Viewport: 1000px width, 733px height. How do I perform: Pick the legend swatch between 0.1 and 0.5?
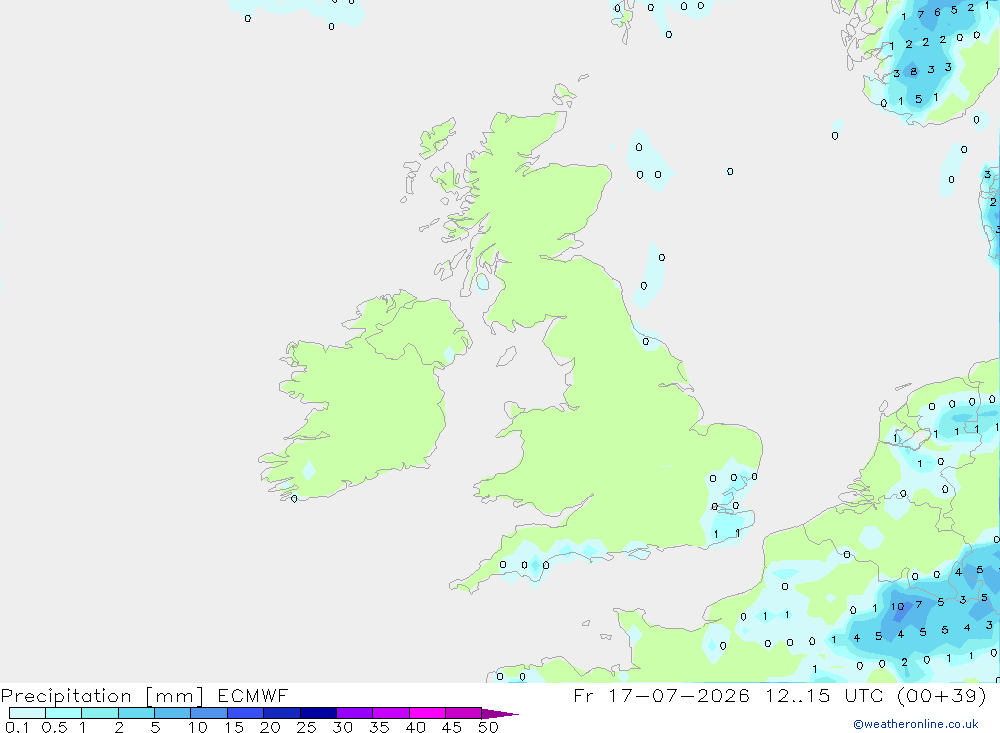(x=27, y=713)
